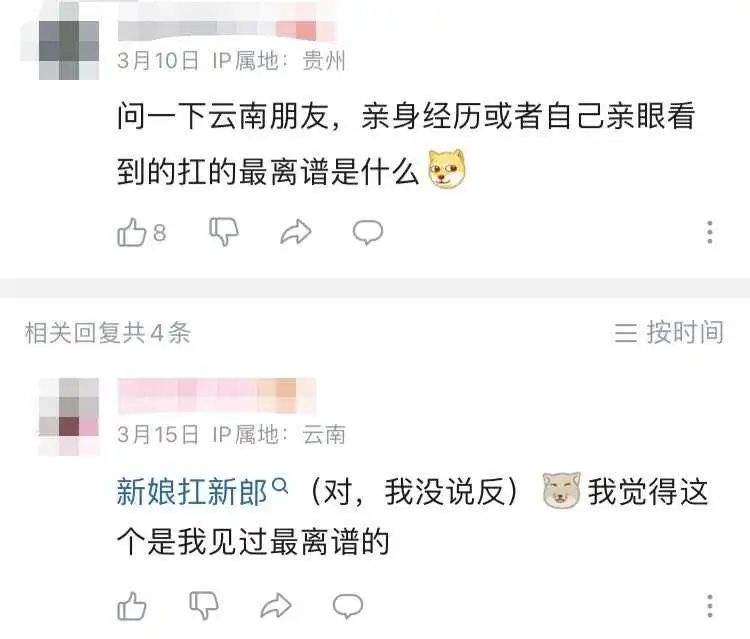Tap the search magnifier next to 新娘扛新郎

point(280,485)
